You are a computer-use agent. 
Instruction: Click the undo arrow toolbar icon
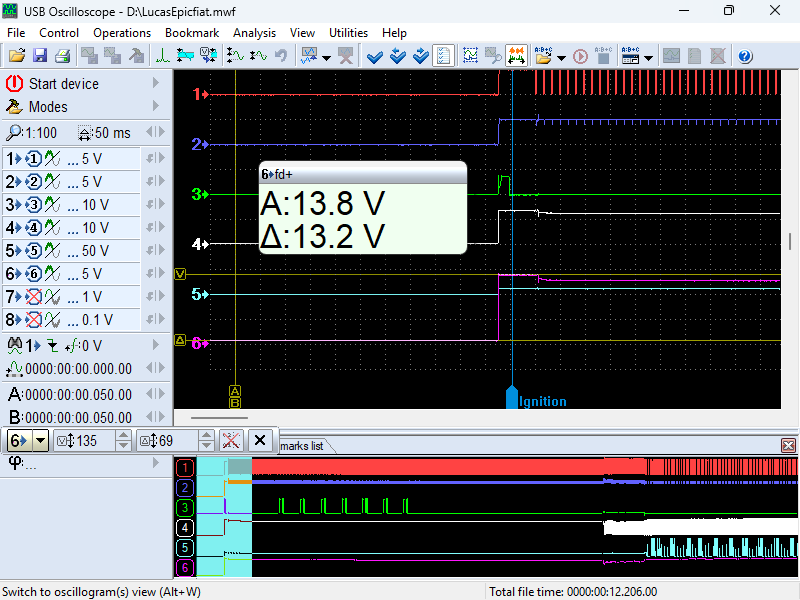click(x=281, y=56)
